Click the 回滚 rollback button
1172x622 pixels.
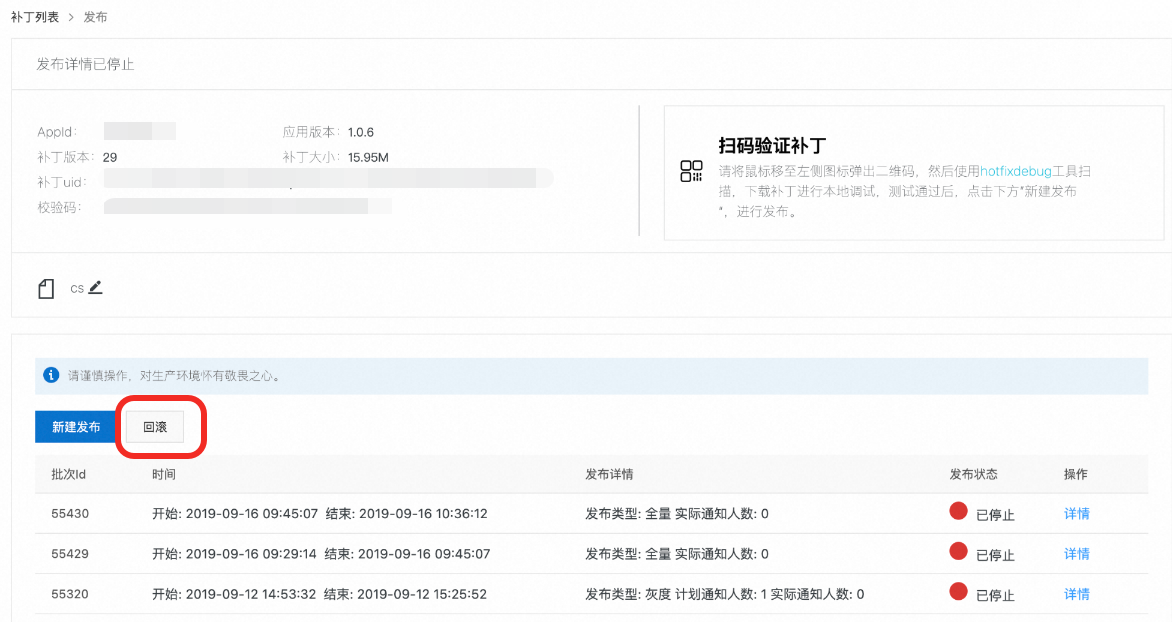coord(155,427)
